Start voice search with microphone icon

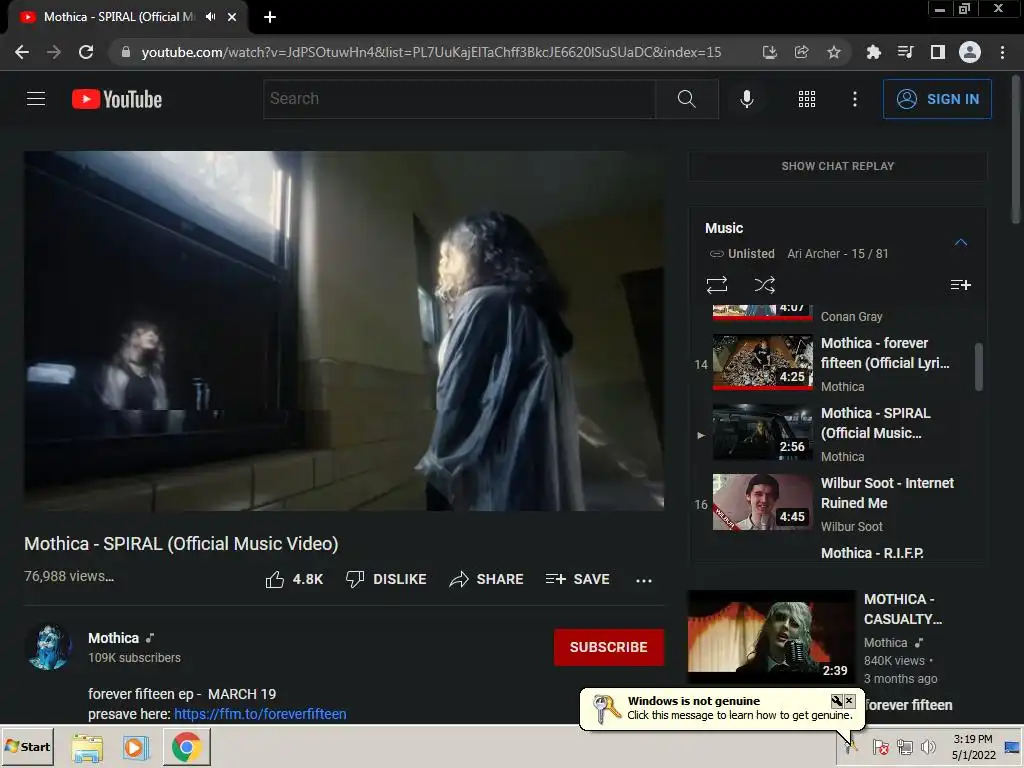[746, 99]
